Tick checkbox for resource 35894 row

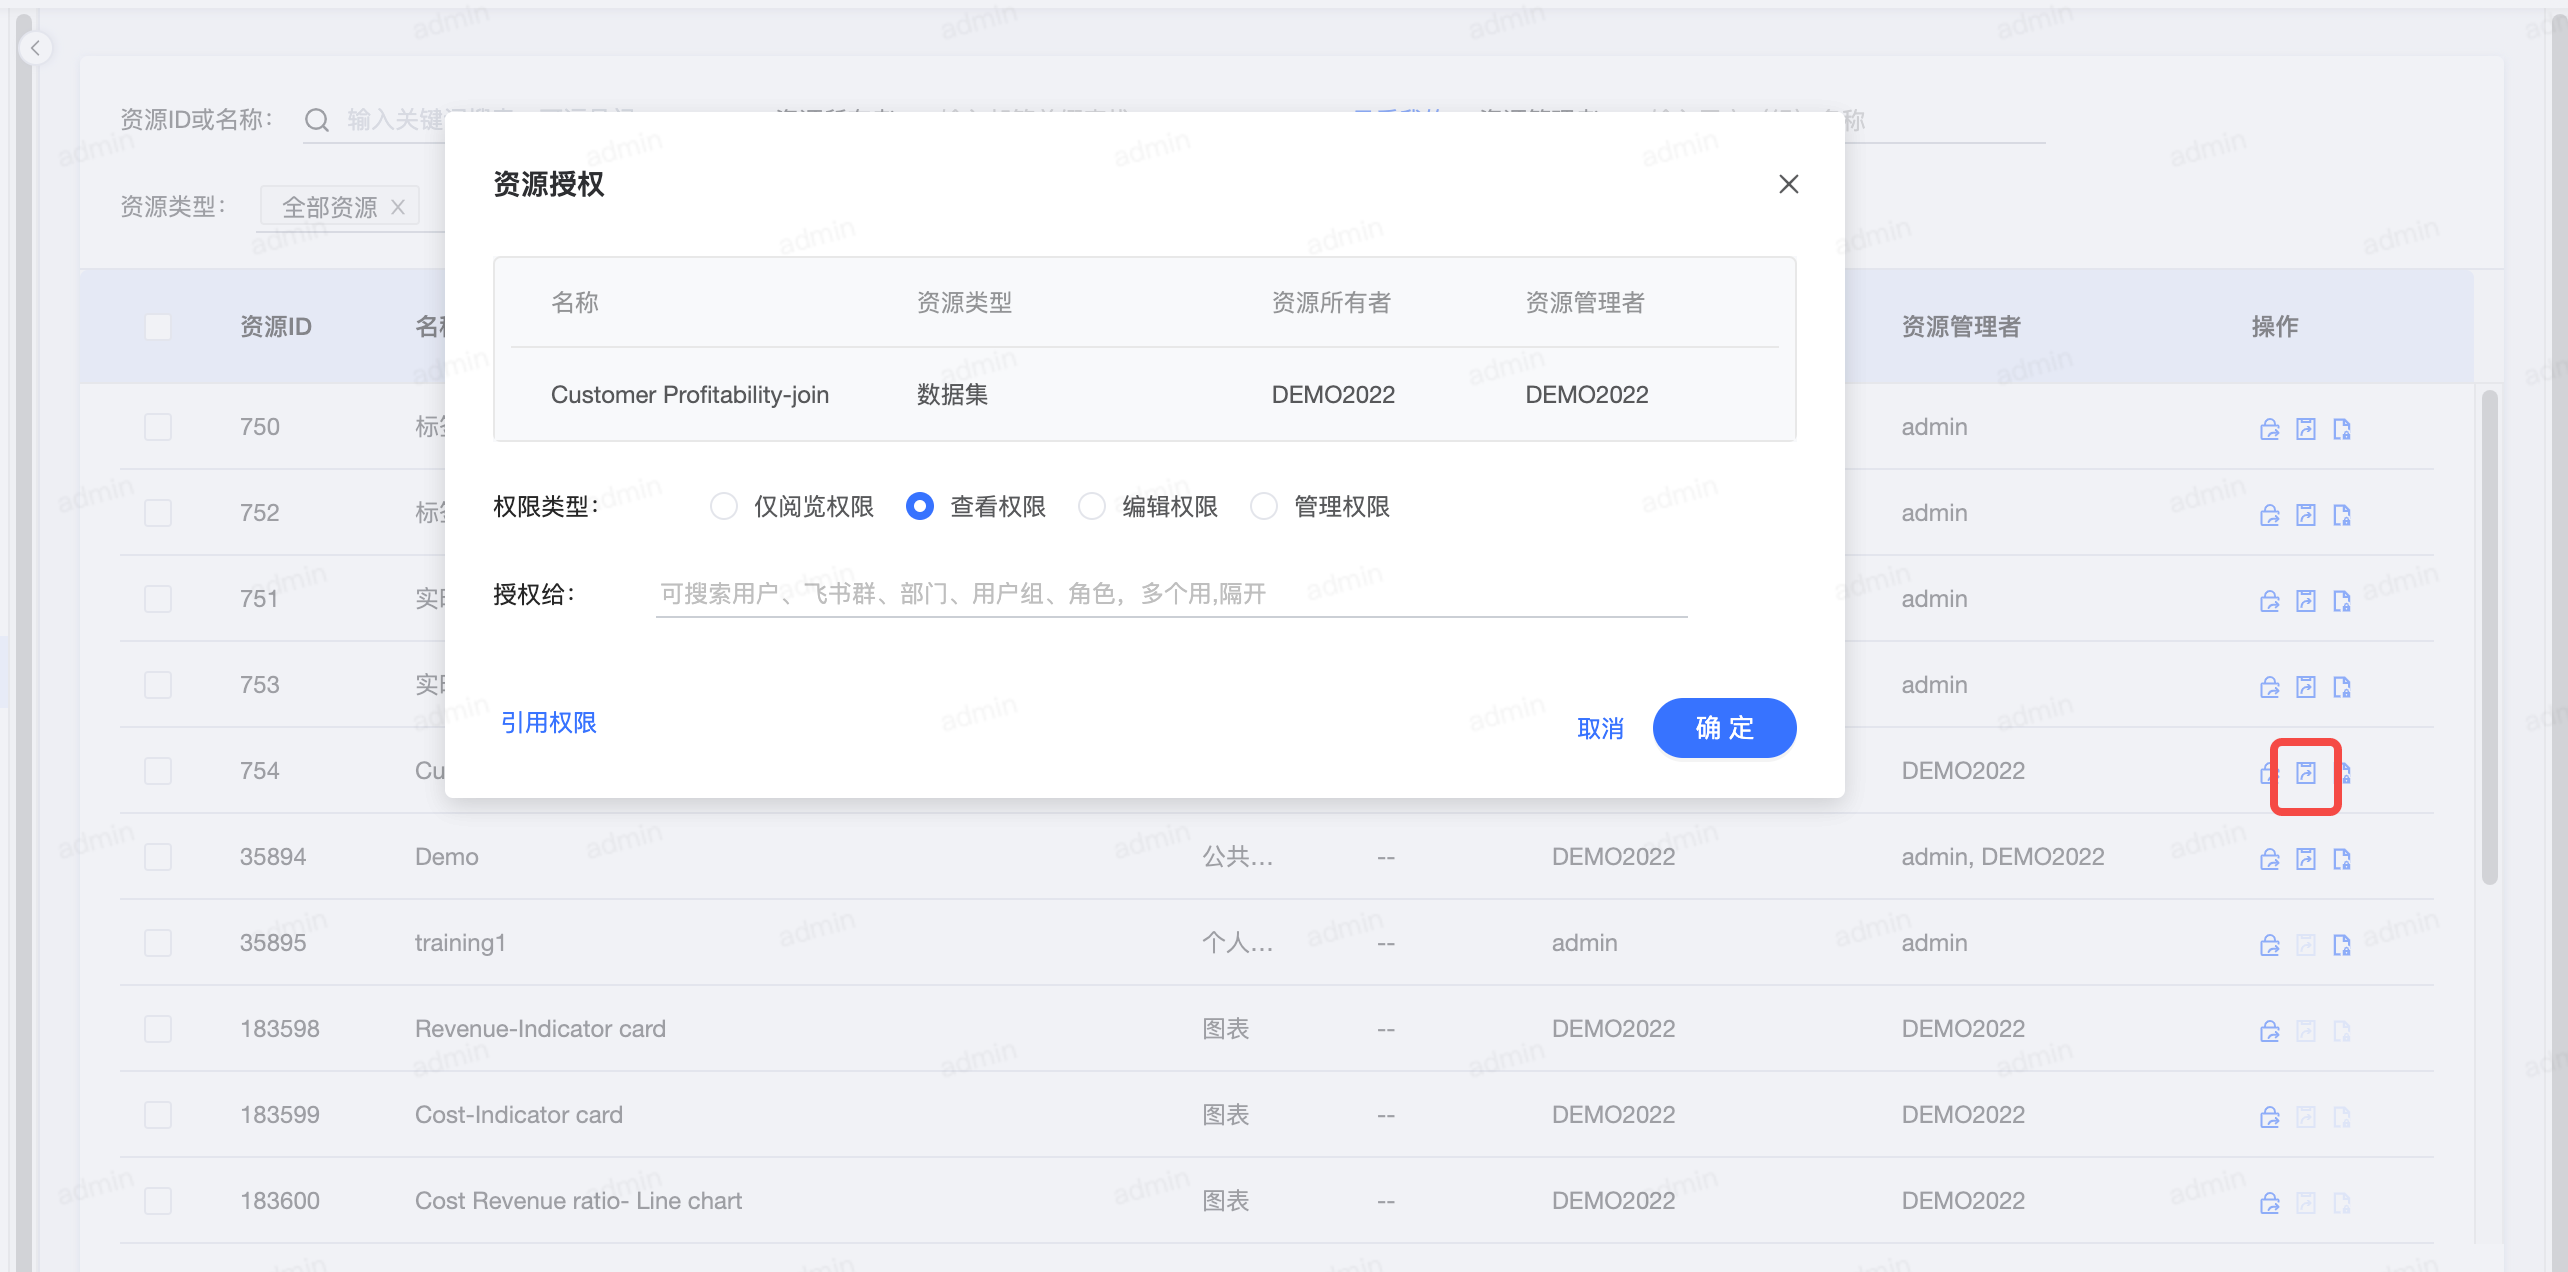point(158,857)
